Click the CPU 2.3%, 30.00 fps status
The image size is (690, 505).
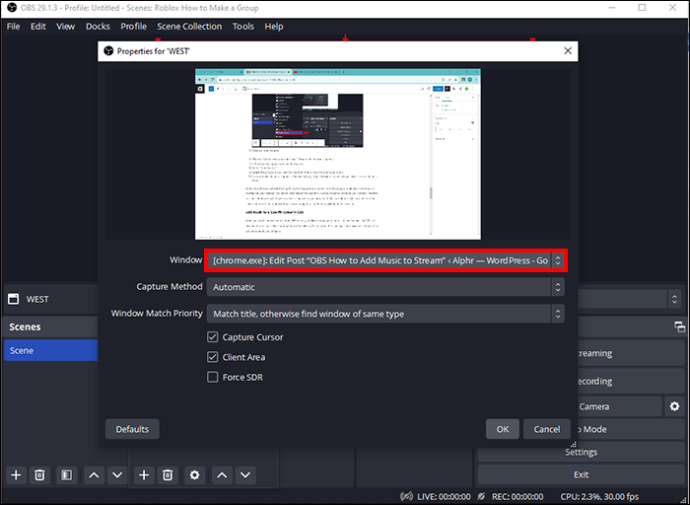(x=599, y=497)
